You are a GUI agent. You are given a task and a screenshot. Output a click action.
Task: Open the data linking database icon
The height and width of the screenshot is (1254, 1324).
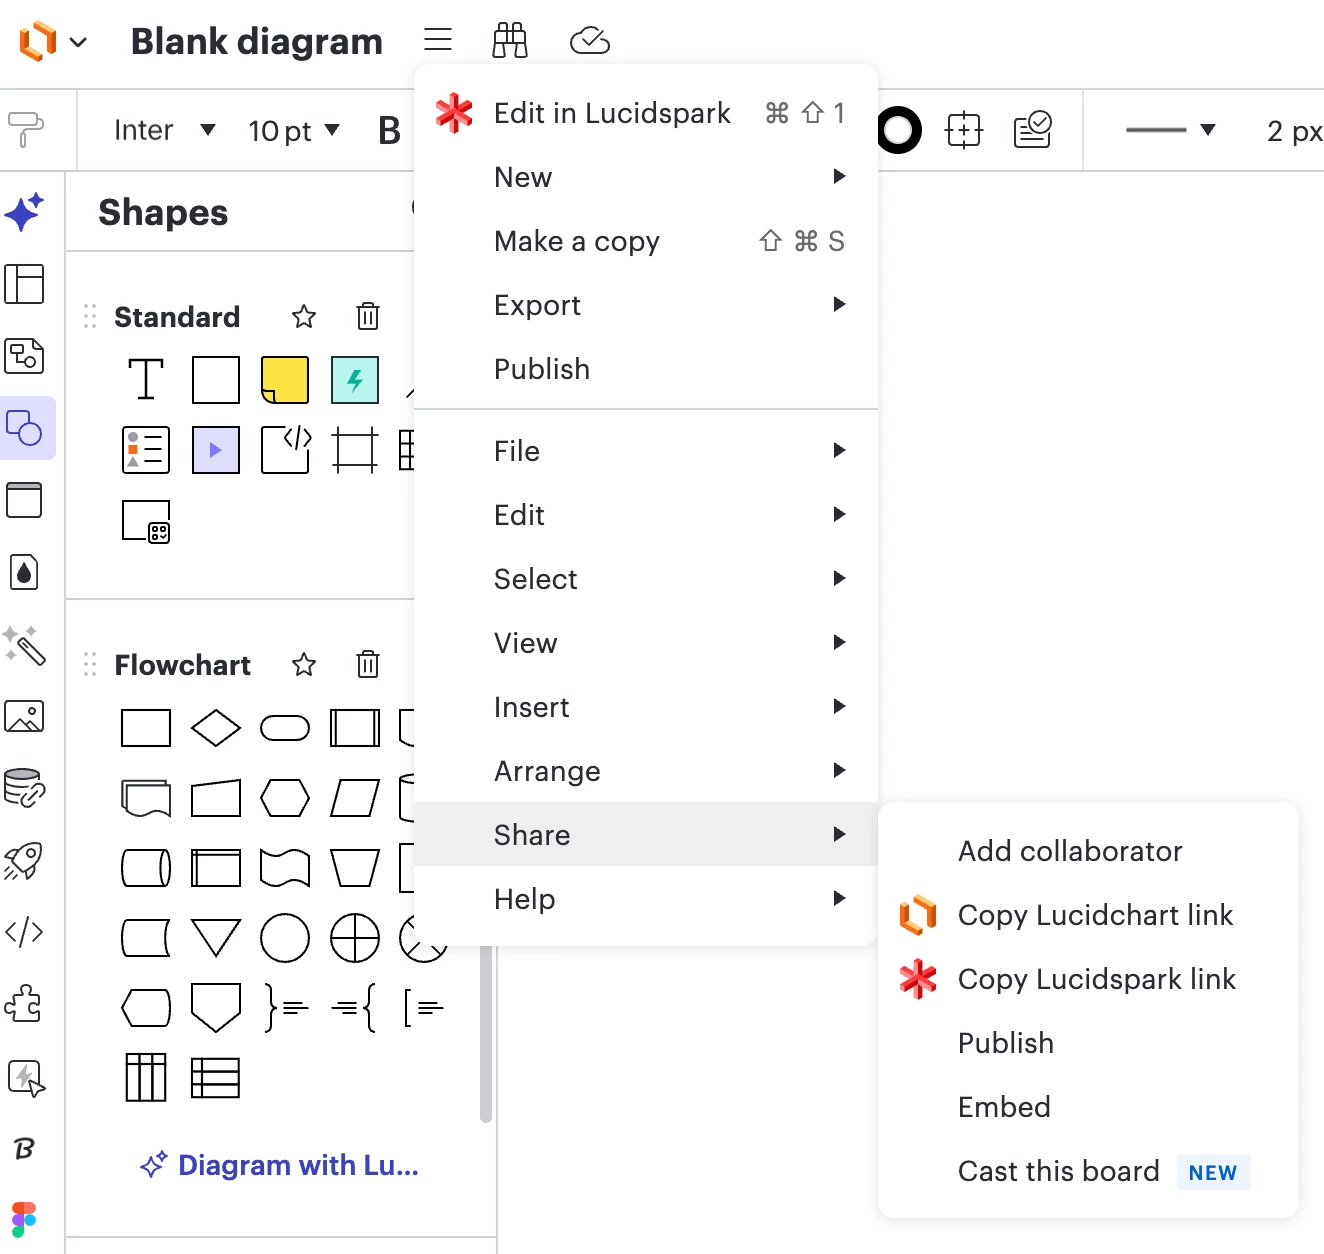pyautogui.click(x=24, y=788)
